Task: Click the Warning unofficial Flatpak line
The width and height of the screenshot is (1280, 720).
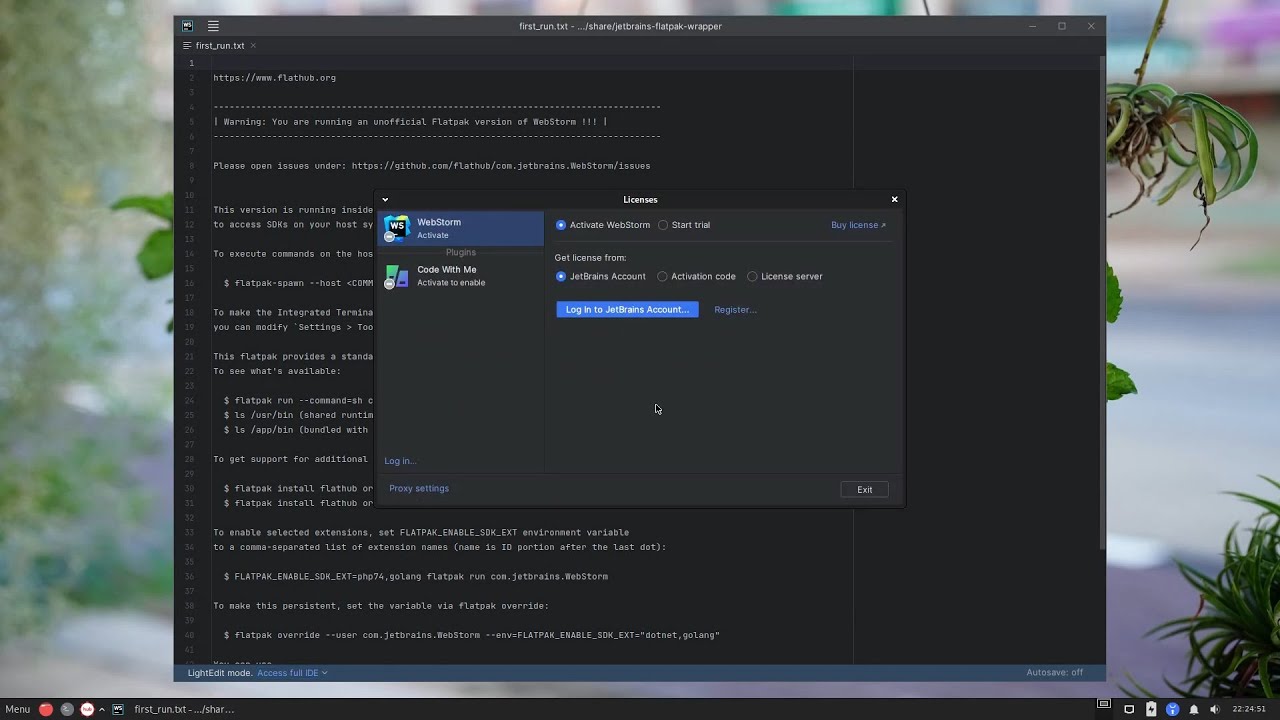Action: click(x=410, y=122)
